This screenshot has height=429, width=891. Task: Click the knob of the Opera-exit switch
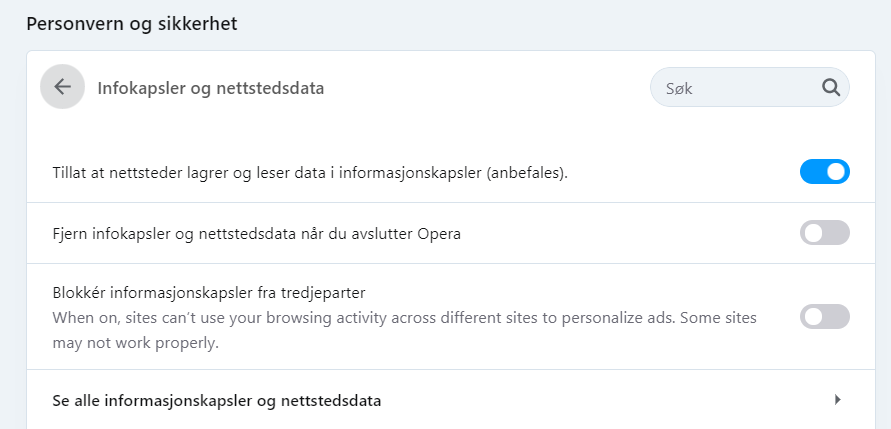814,233
